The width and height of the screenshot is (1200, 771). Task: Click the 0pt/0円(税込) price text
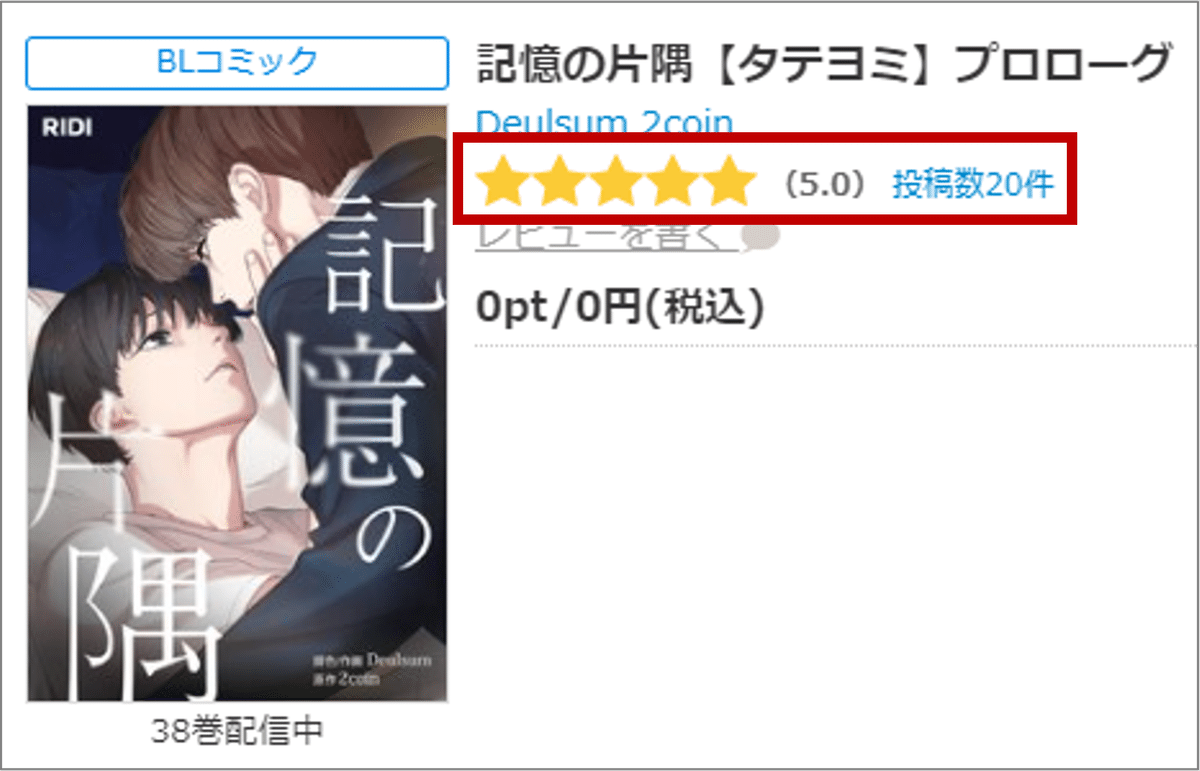620,309
